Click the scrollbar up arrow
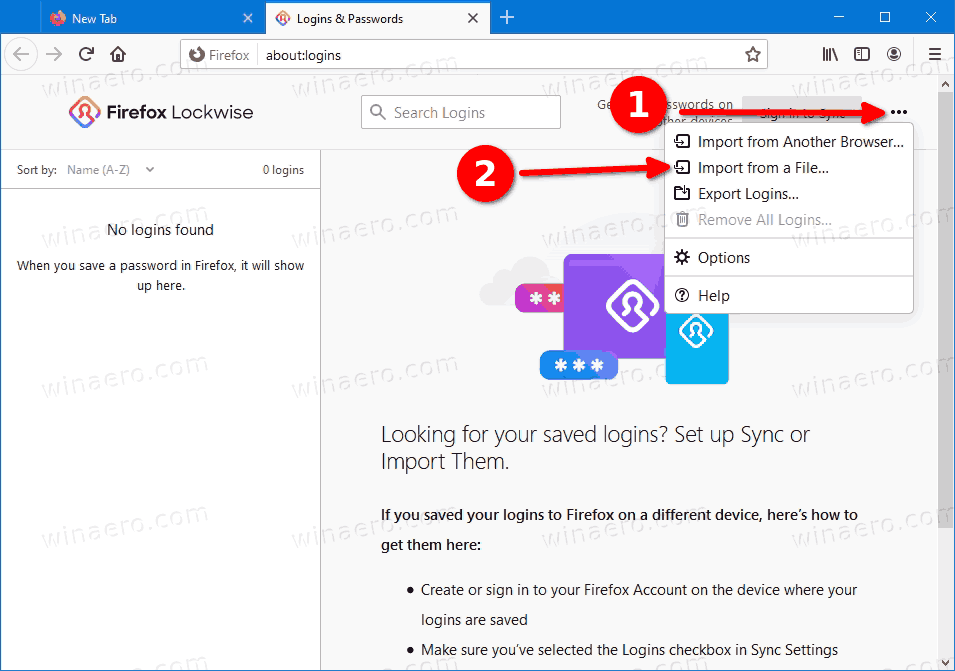This screenshot has width=955, height=671. (945, 84)
